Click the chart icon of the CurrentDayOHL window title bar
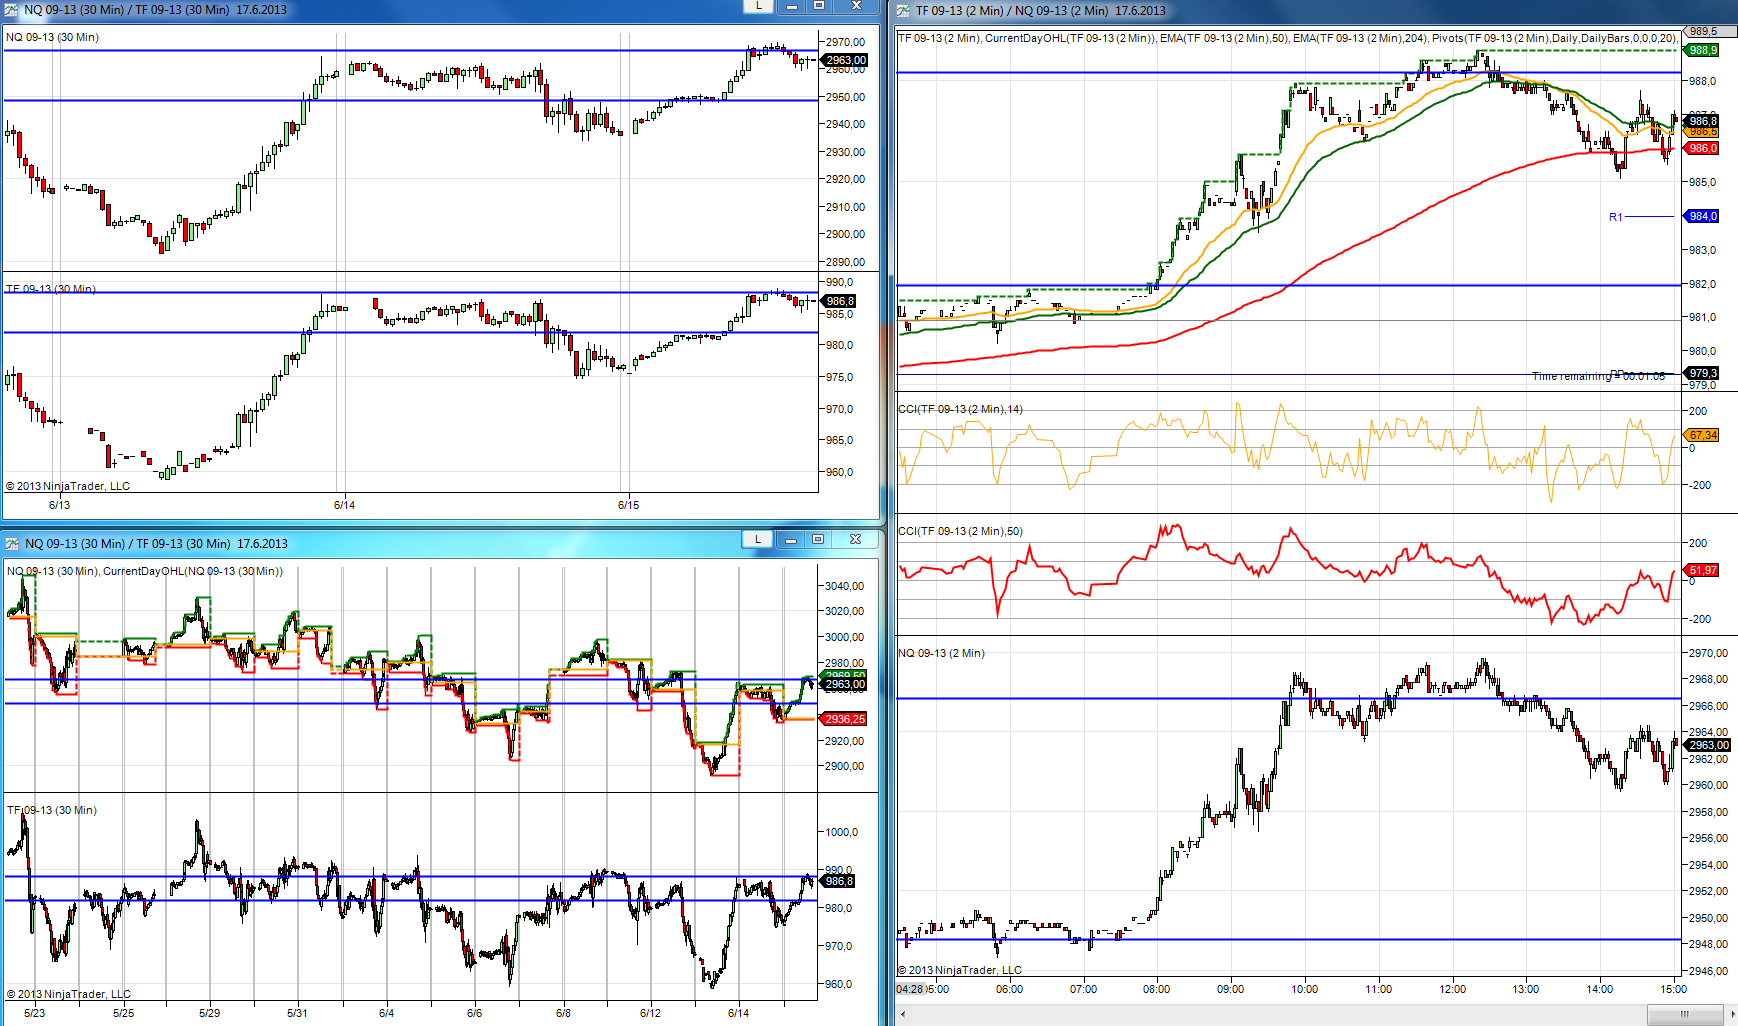The image size is (1738, 1026). click(12, 544)
